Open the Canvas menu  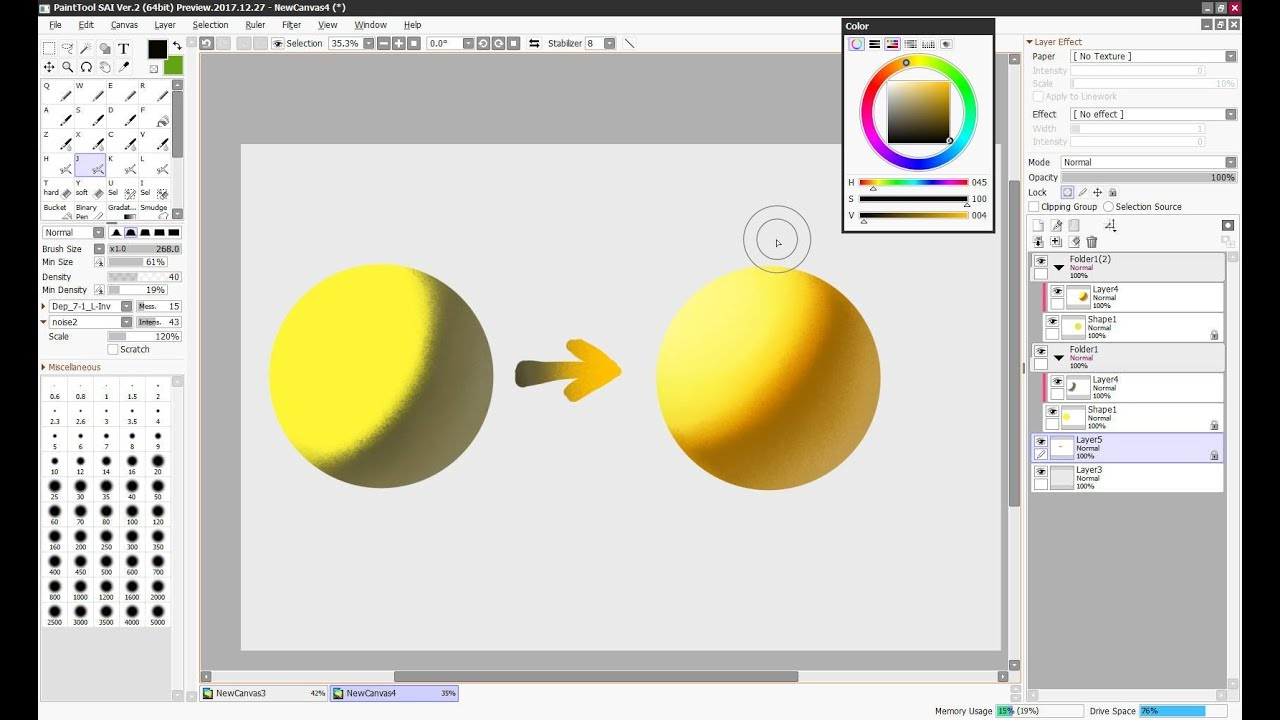pyautogui.click(x=124, y=25)
